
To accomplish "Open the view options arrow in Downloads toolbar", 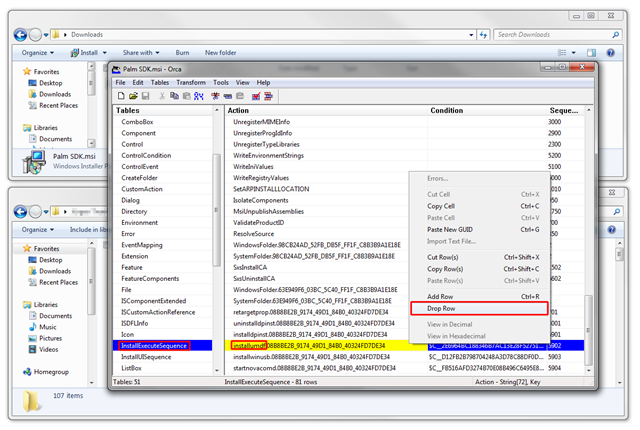I will click(x=573, y=53).
